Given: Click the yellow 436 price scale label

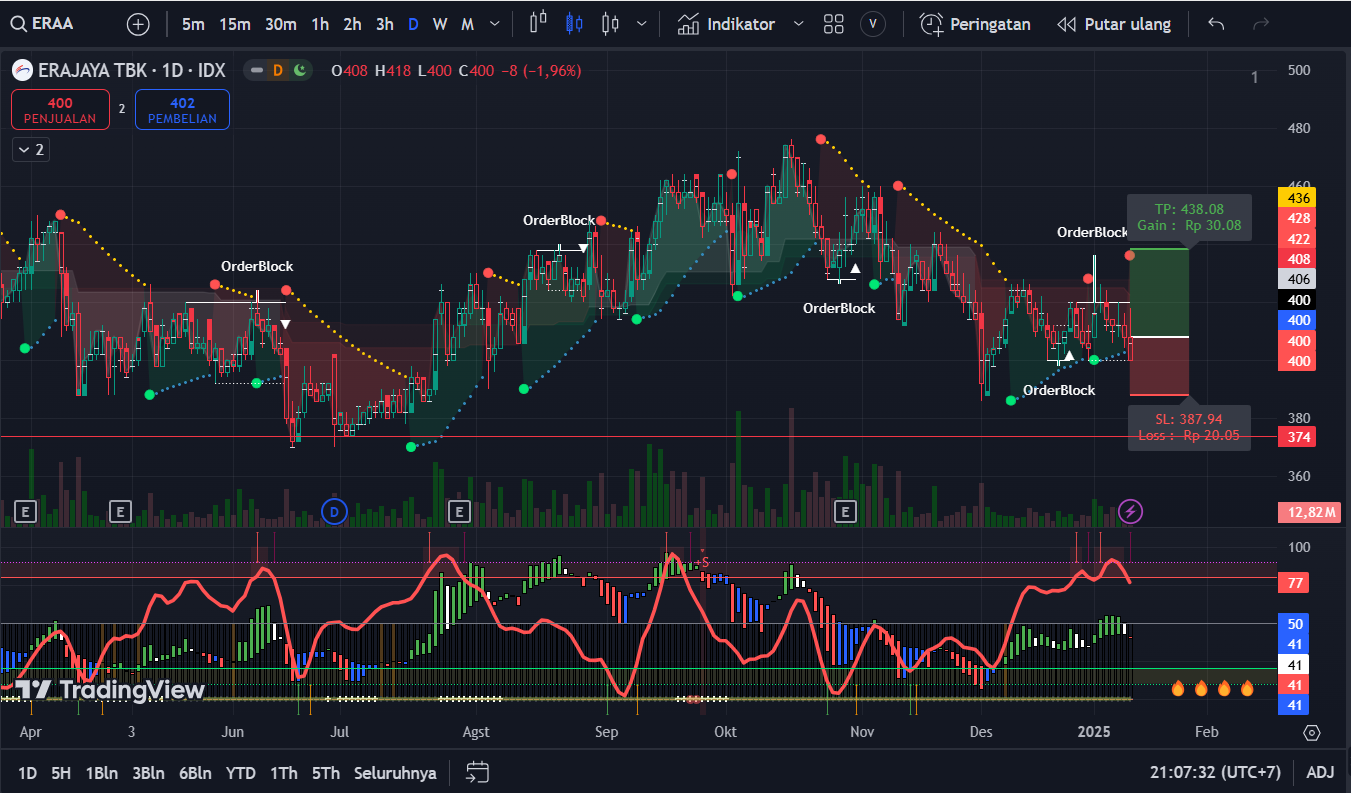Looking at the screenshot, I should 1297,198.
